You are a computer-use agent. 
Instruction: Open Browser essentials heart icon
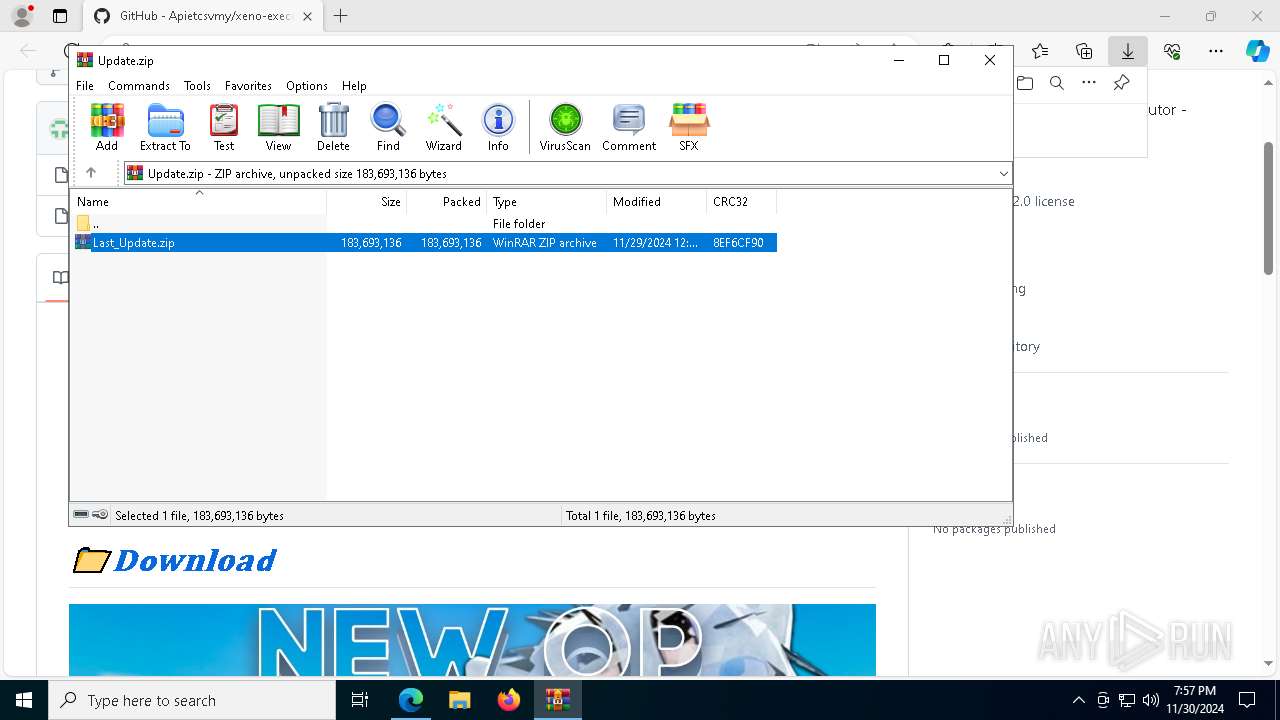pyautogui.click(x=1172, y=51)
